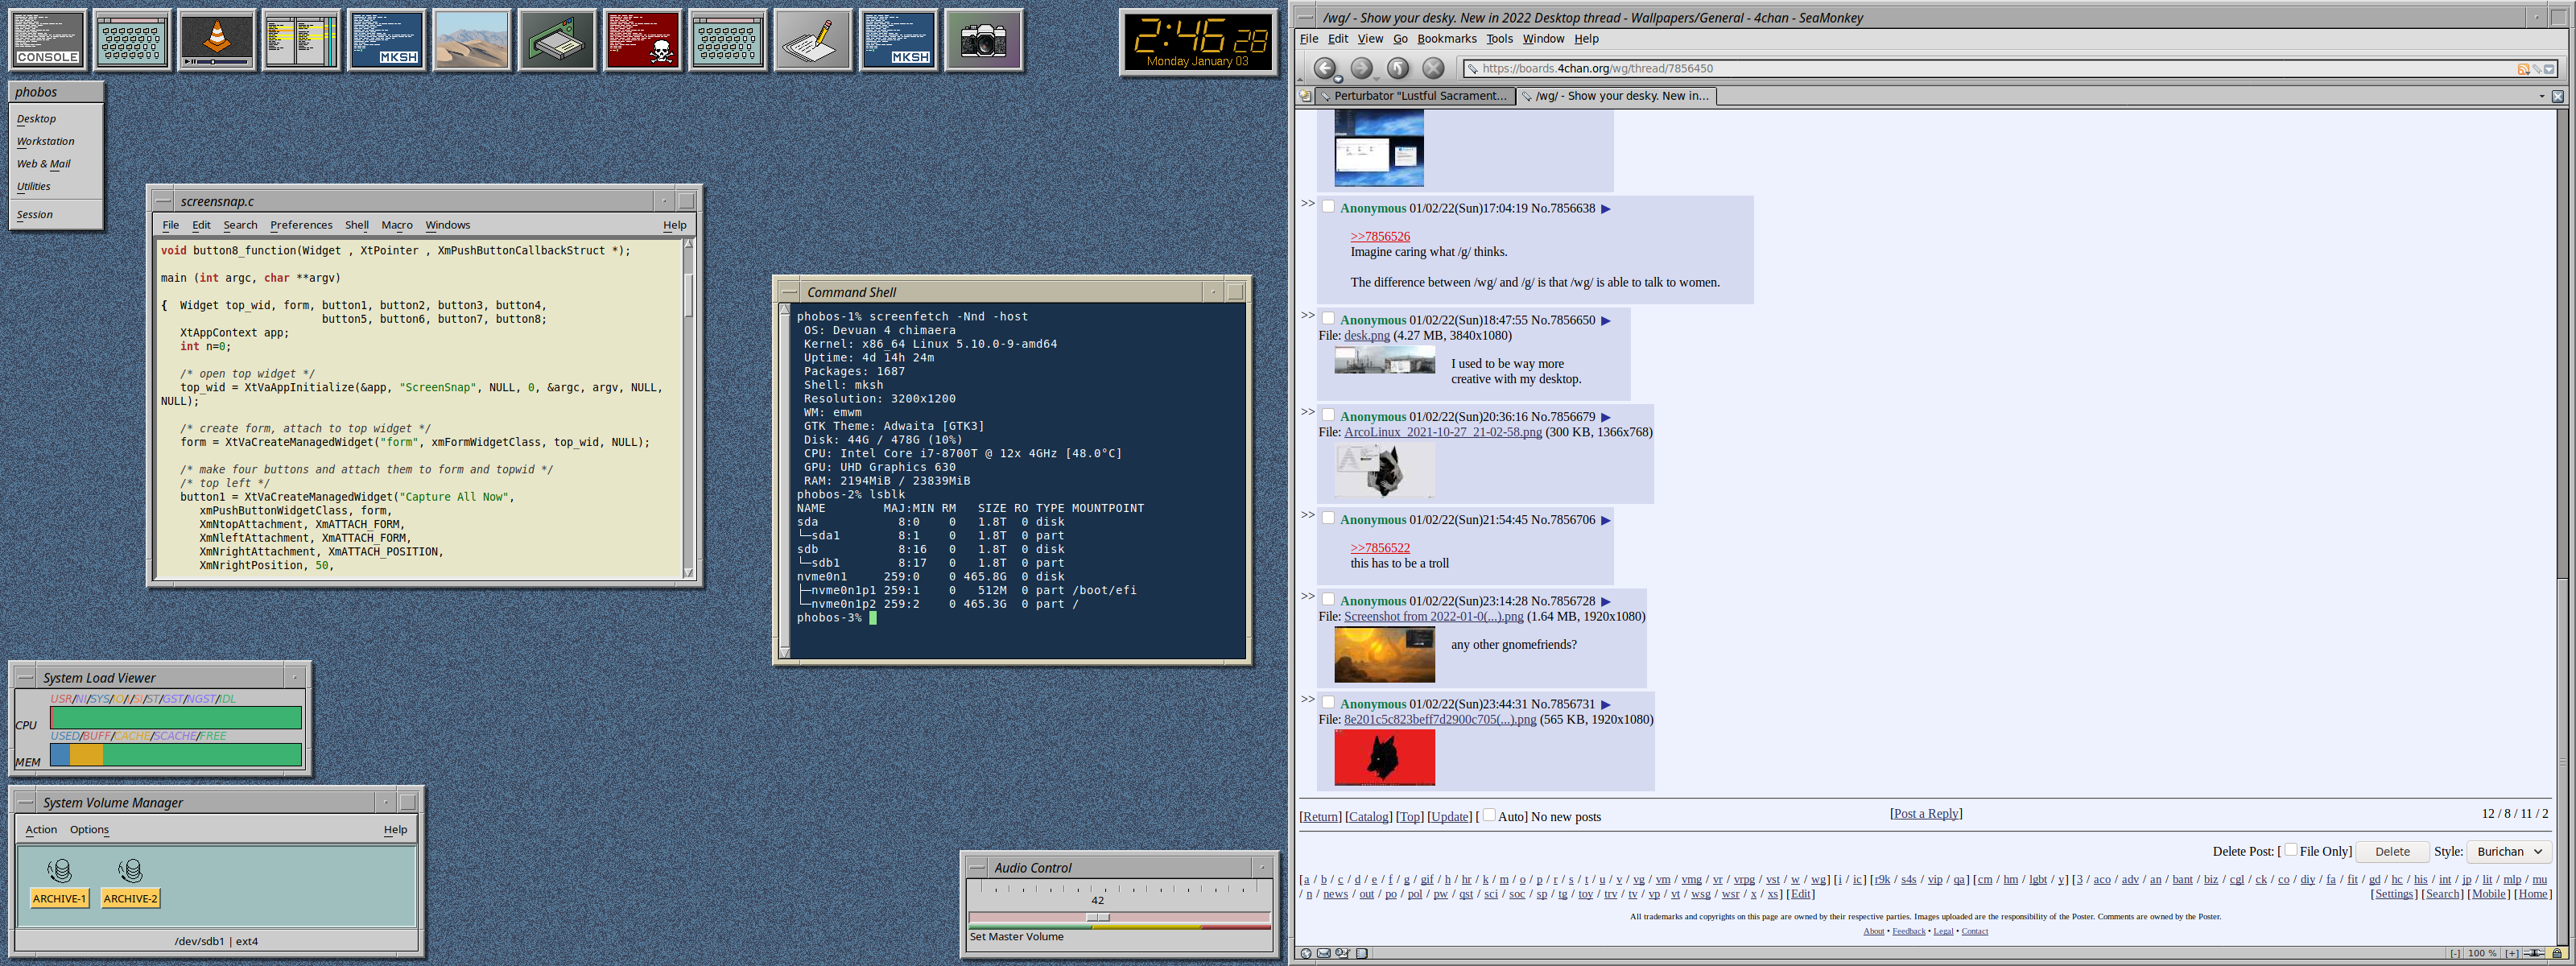Open the notepad with pencil launcher

click(x=813, y=40)
